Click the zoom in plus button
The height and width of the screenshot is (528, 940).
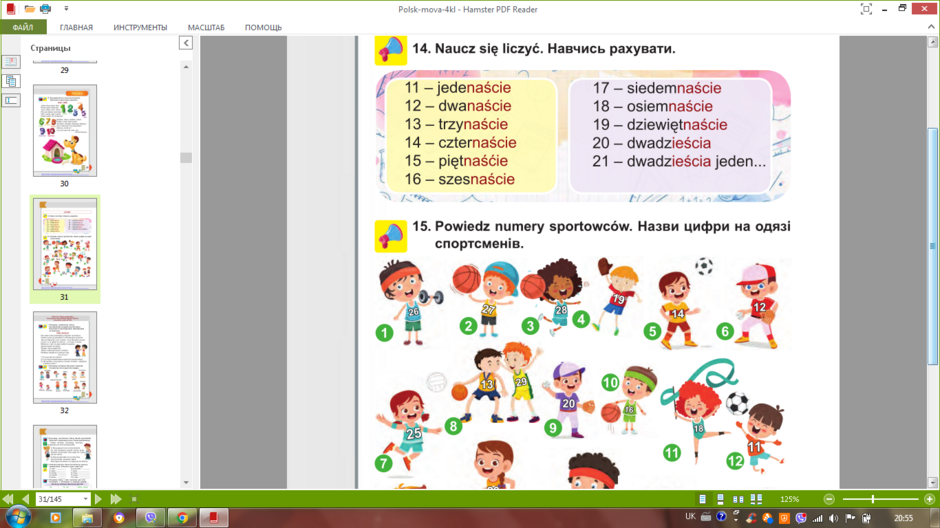[x=929, y=499]
